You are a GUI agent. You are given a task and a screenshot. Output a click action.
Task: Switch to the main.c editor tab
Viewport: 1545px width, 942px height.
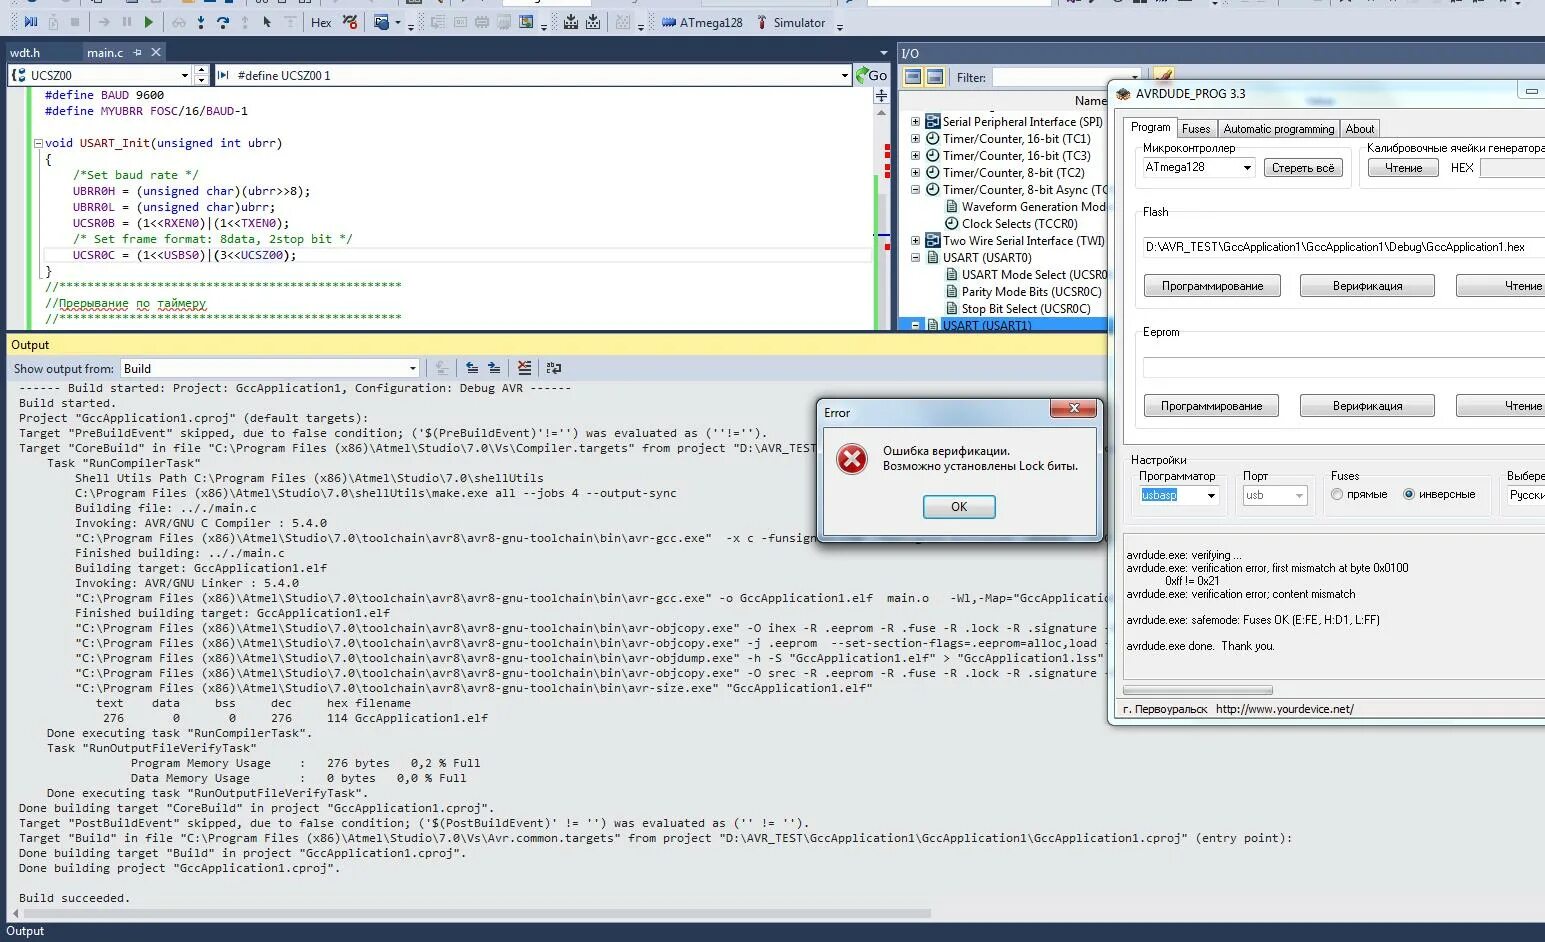[105, 52]
